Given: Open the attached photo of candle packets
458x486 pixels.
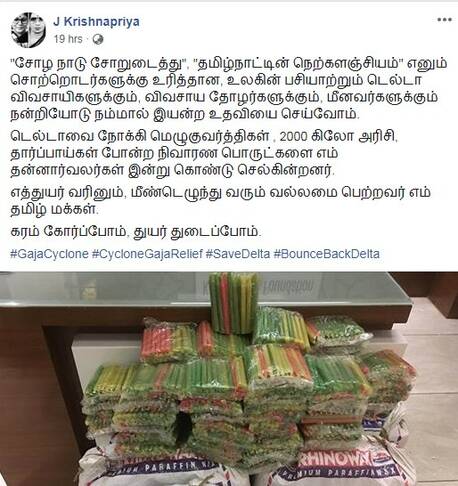Looking at the screenshot, I should pyautogui.click(x=229, y=379).
